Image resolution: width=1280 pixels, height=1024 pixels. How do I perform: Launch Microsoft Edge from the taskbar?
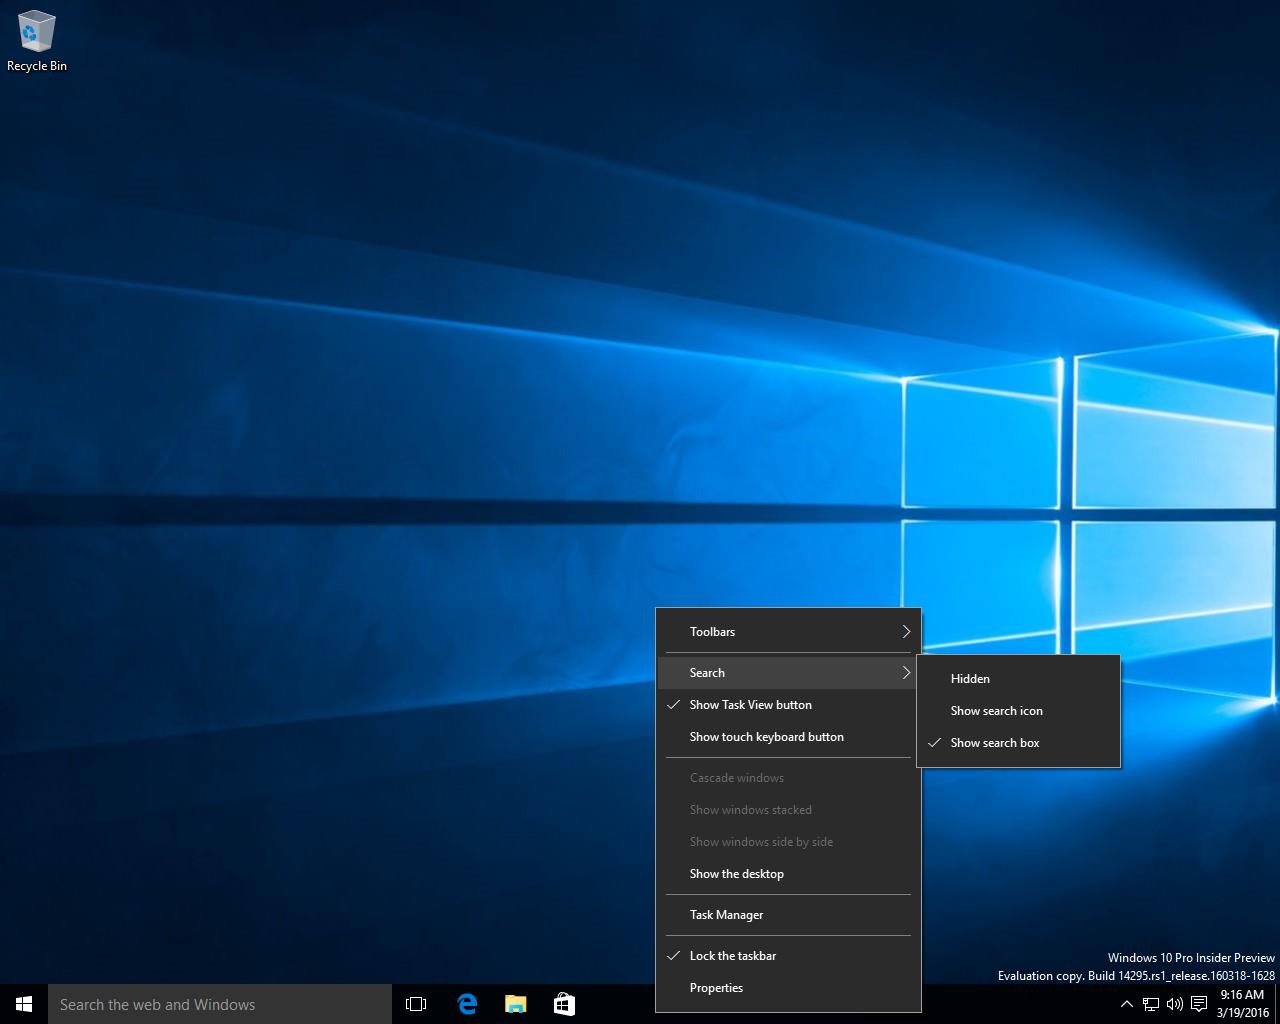coord(467,1004)
